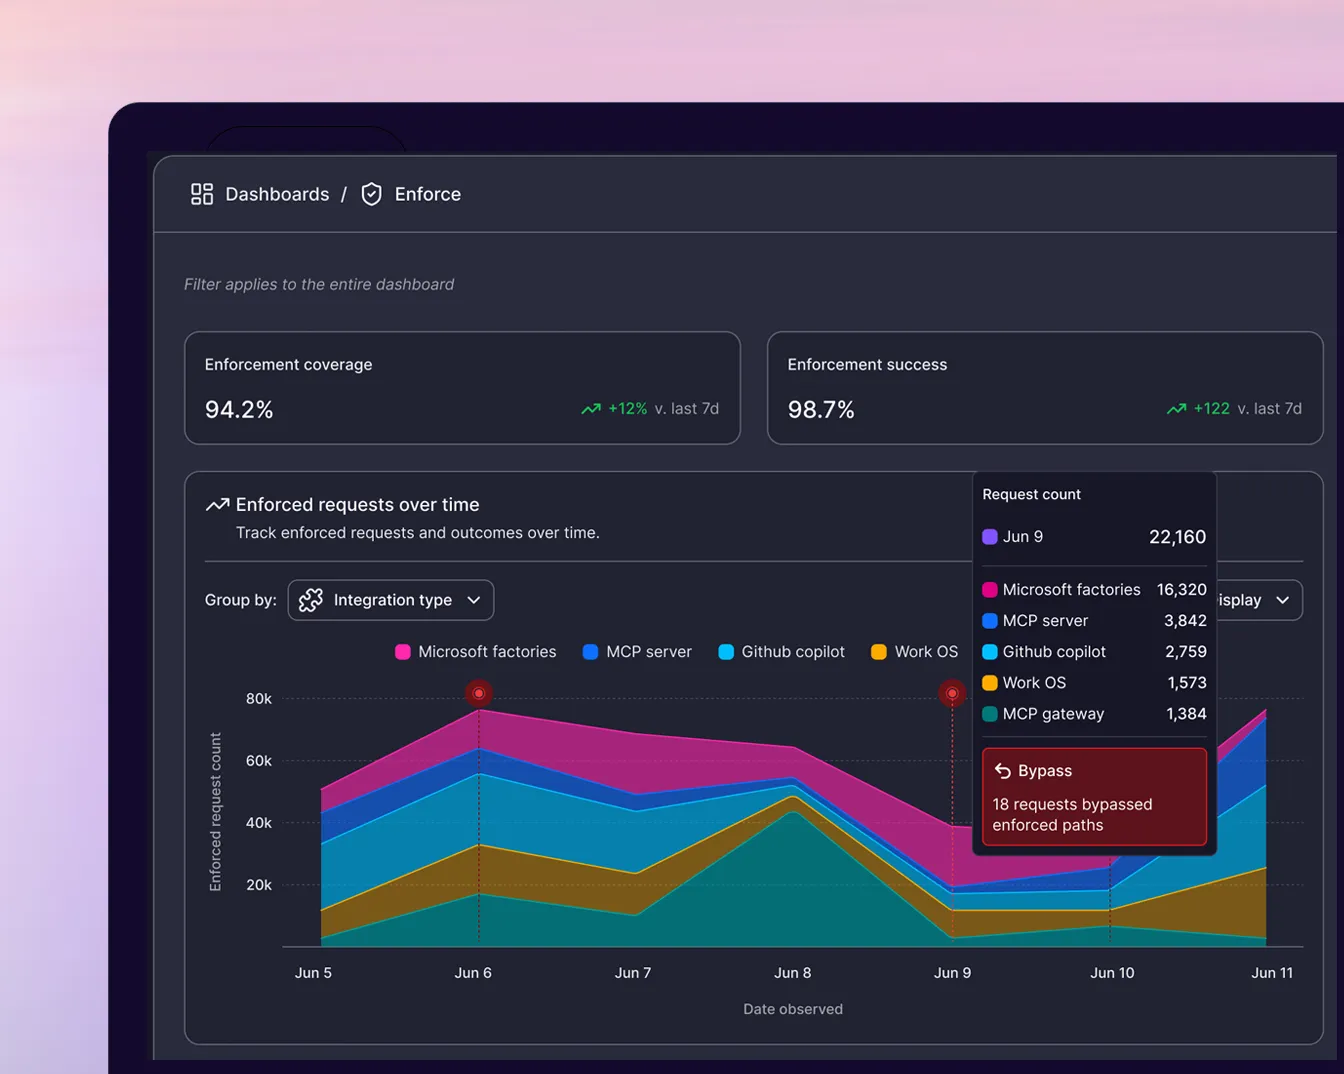Toggle Microsoft factories legend pink swatch

[403, 652]
